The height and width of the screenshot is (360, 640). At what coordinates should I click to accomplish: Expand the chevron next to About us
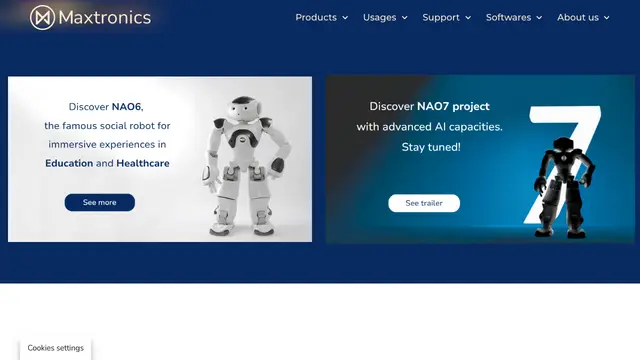click(x=607, y=18)
